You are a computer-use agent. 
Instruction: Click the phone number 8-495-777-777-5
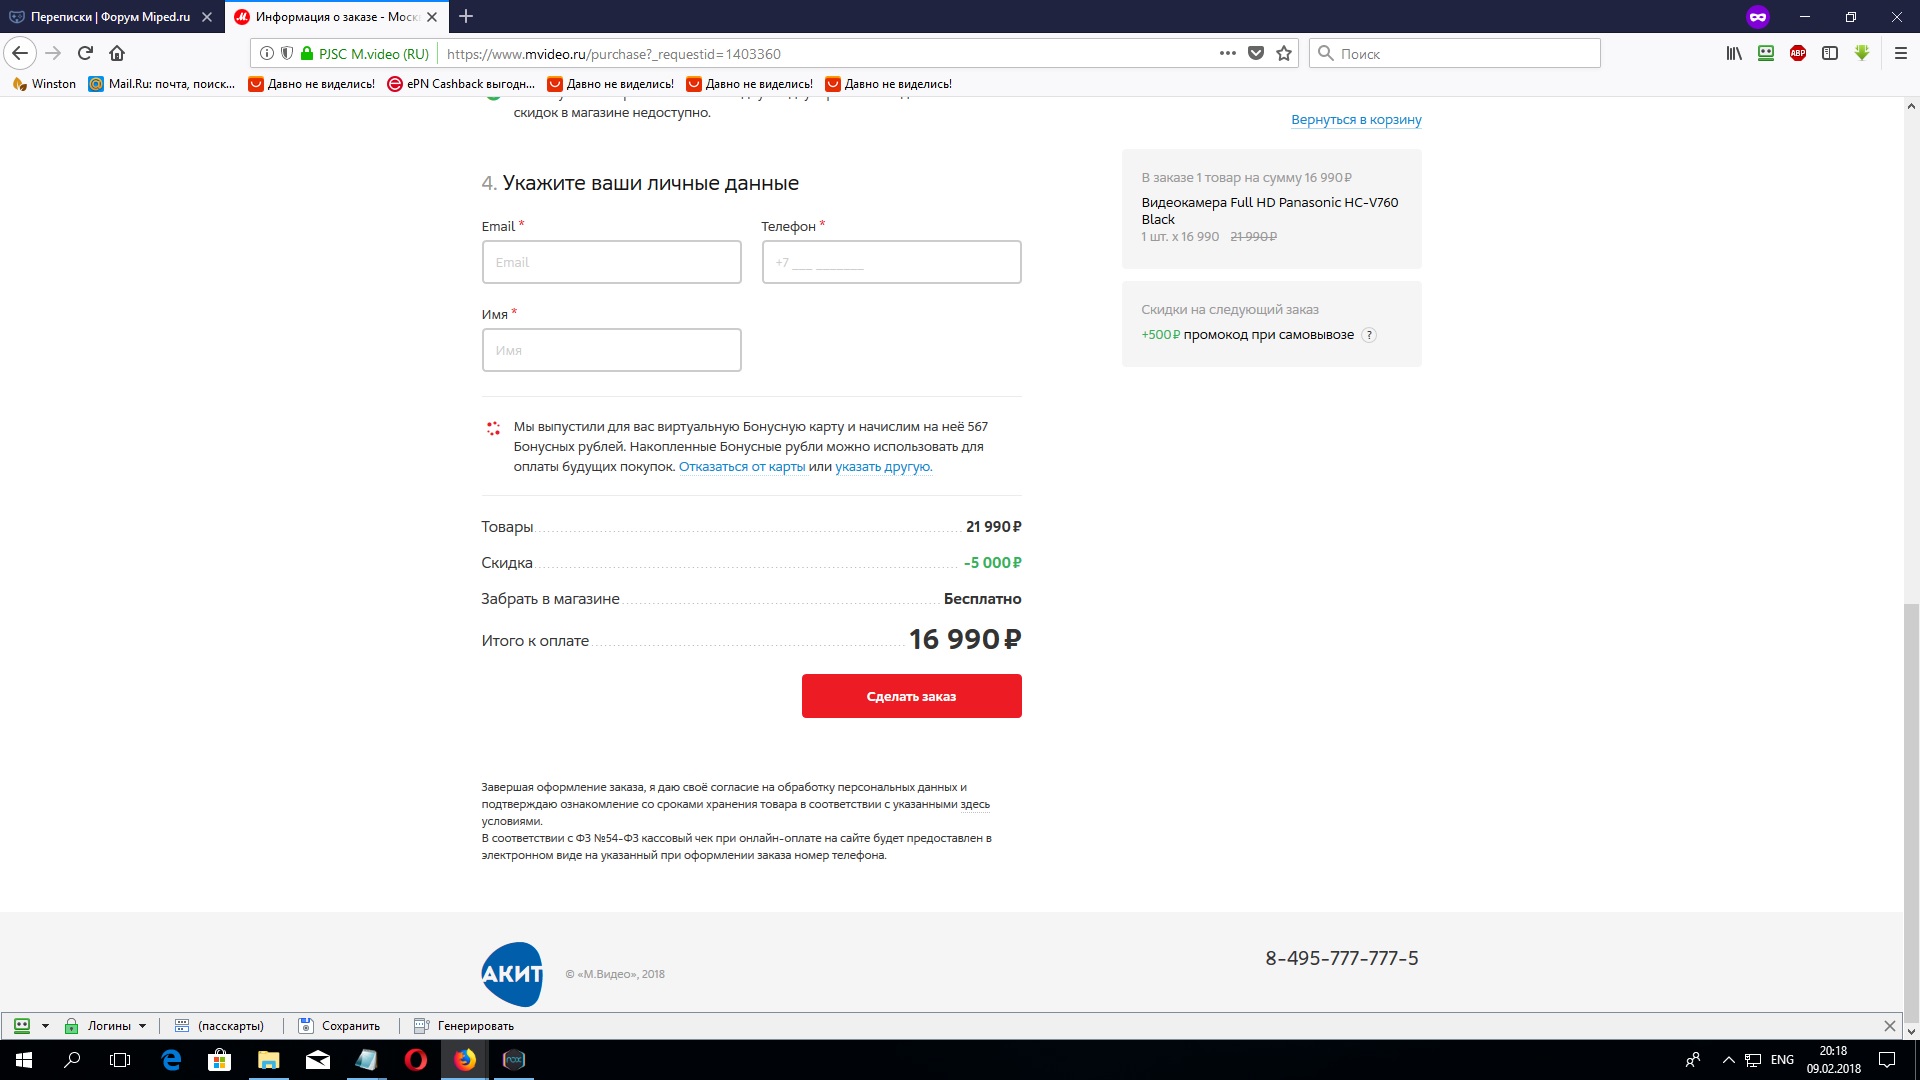pos(1342,958)
